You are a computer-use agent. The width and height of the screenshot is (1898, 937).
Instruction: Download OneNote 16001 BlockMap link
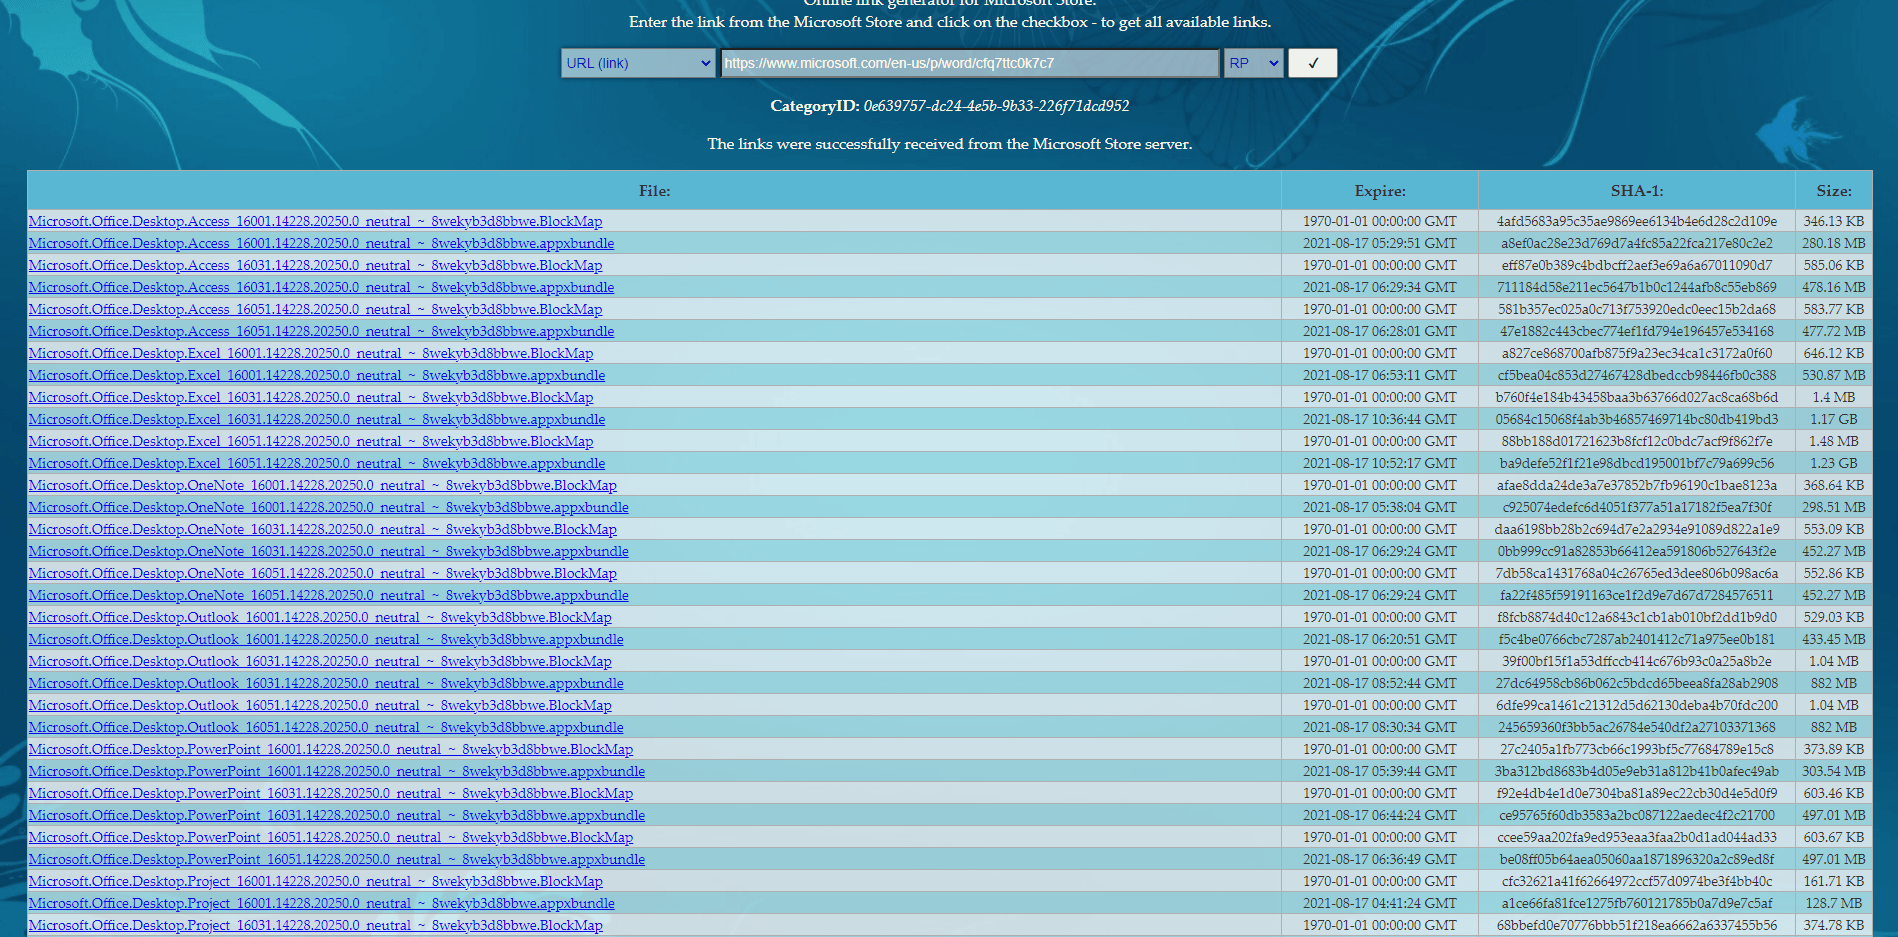pos(323,485)
